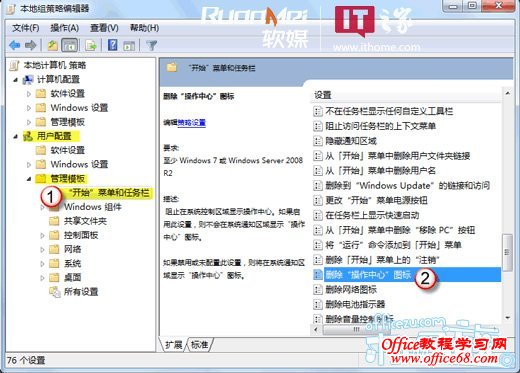The width and height of the screenshot is (520, 373).
Task: Switch to the 标准 tab
Action: [x=199, y=344]
